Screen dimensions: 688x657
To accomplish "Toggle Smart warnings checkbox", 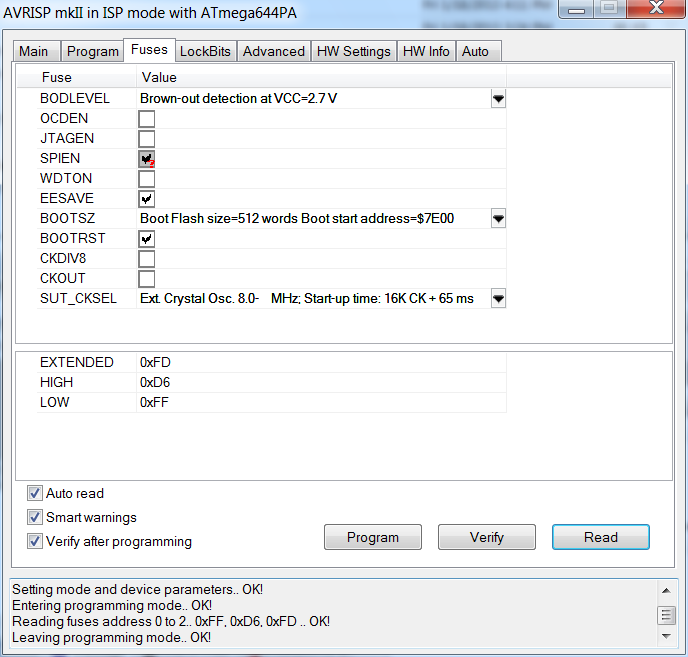I will [36, 517].
